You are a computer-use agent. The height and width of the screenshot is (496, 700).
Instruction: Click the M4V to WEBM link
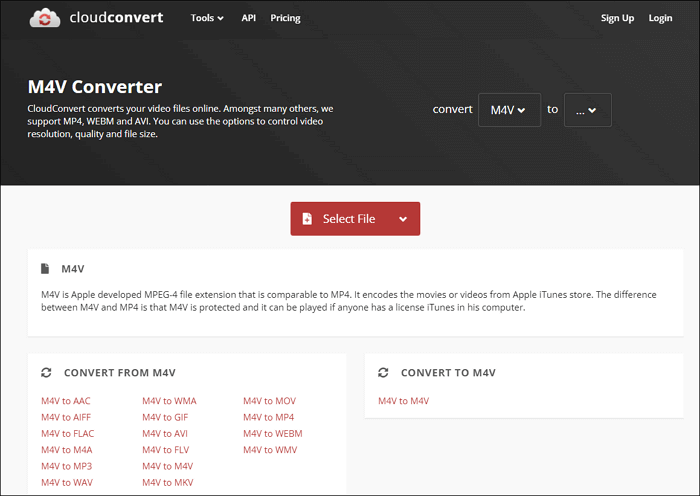click(x=272, y=433)
